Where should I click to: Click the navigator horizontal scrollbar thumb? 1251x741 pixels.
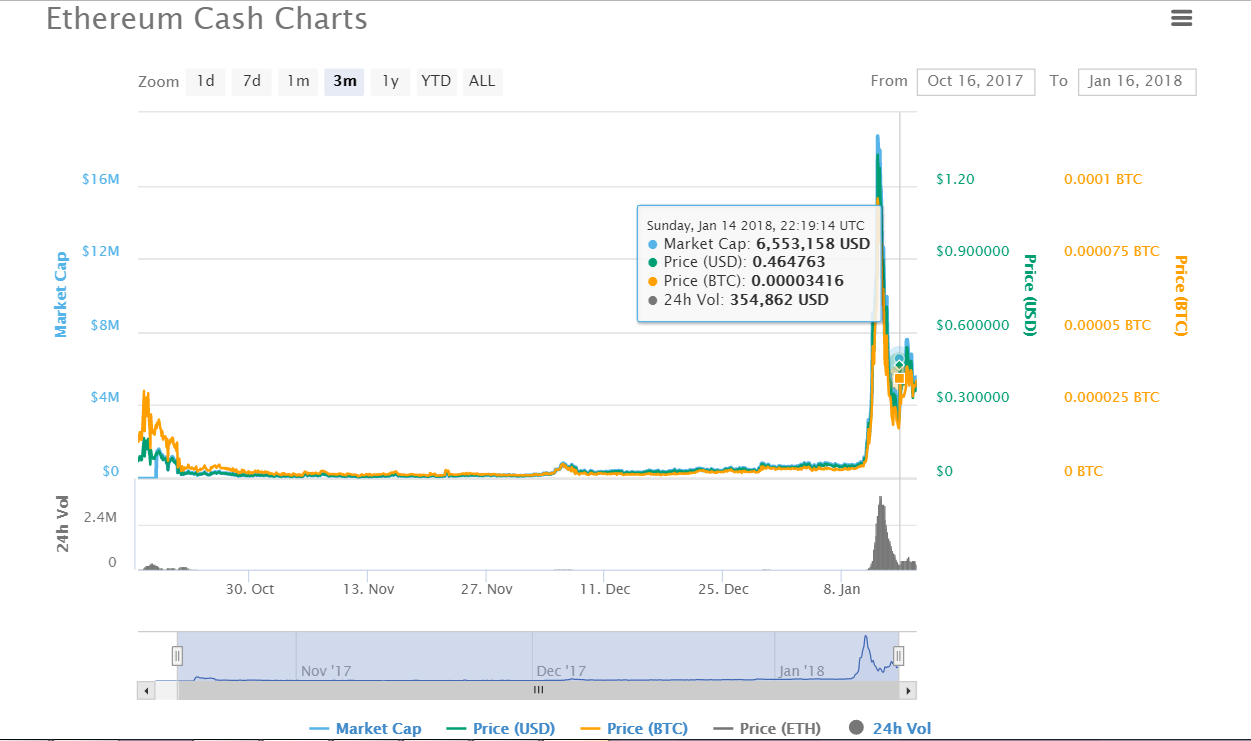coord(538,690)
